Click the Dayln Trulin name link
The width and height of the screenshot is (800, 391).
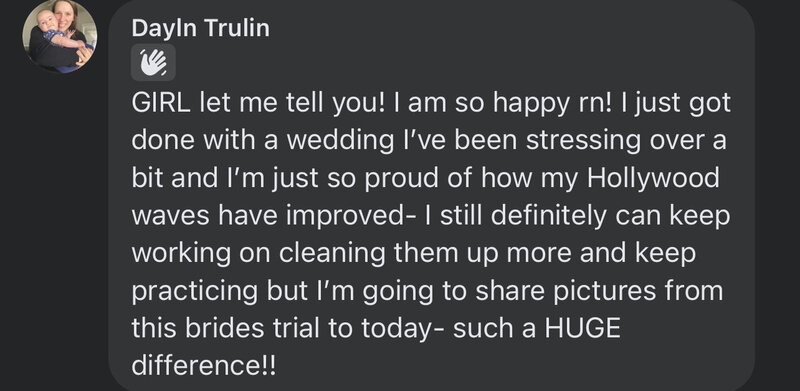(201, 28)
